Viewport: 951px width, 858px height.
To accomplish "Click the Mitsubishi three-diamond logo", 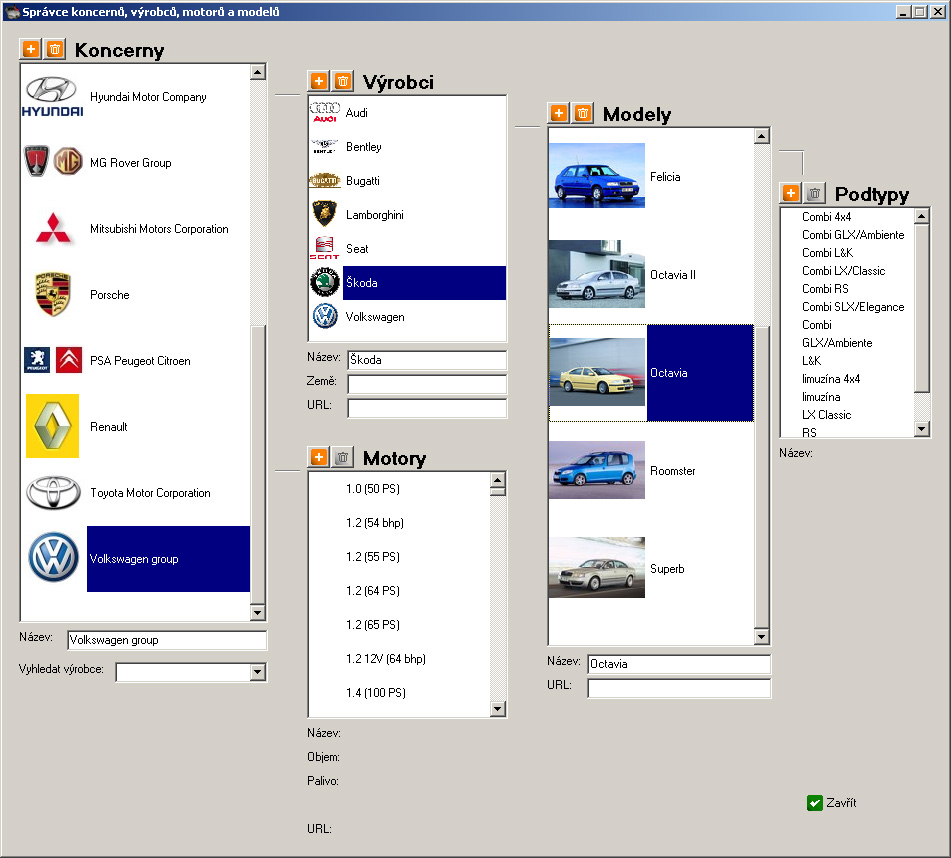I will tap(53, 229).
